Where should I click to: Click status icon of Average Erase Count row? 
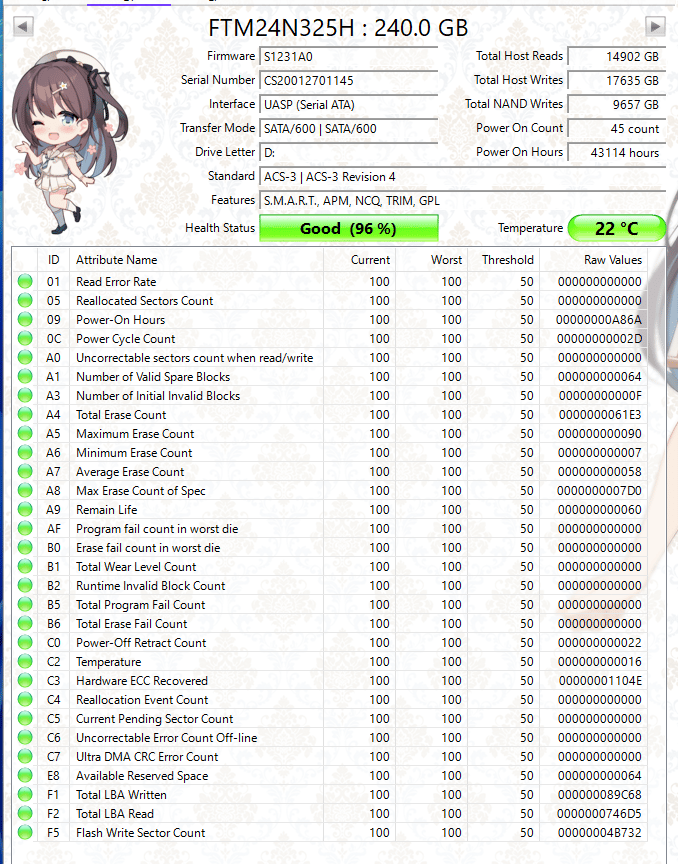click(25, 472)
